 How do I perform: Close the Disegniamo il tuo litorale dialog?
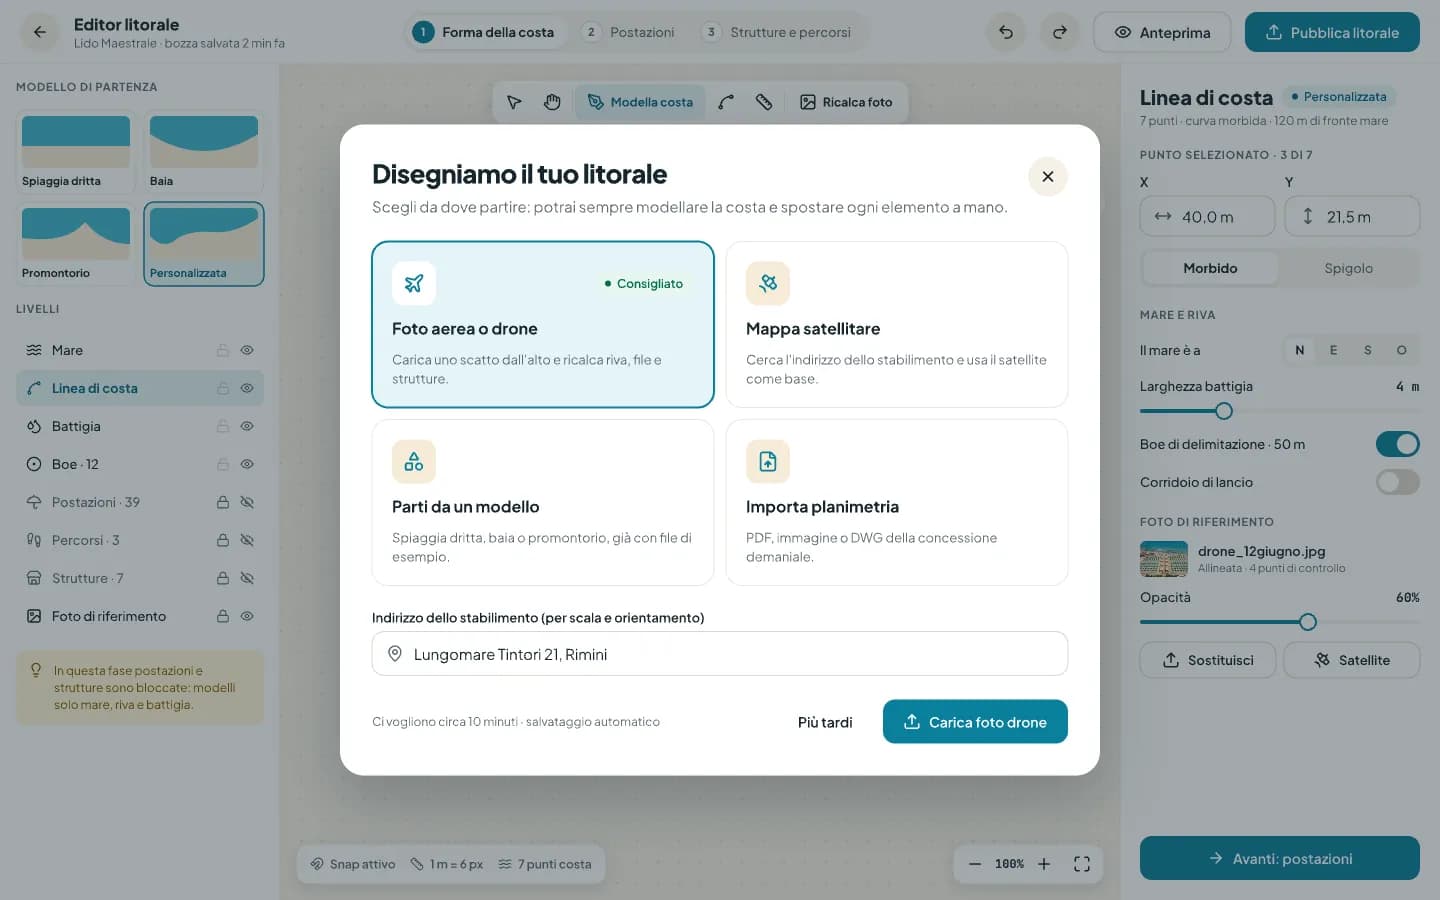[x=1048, y=177]
